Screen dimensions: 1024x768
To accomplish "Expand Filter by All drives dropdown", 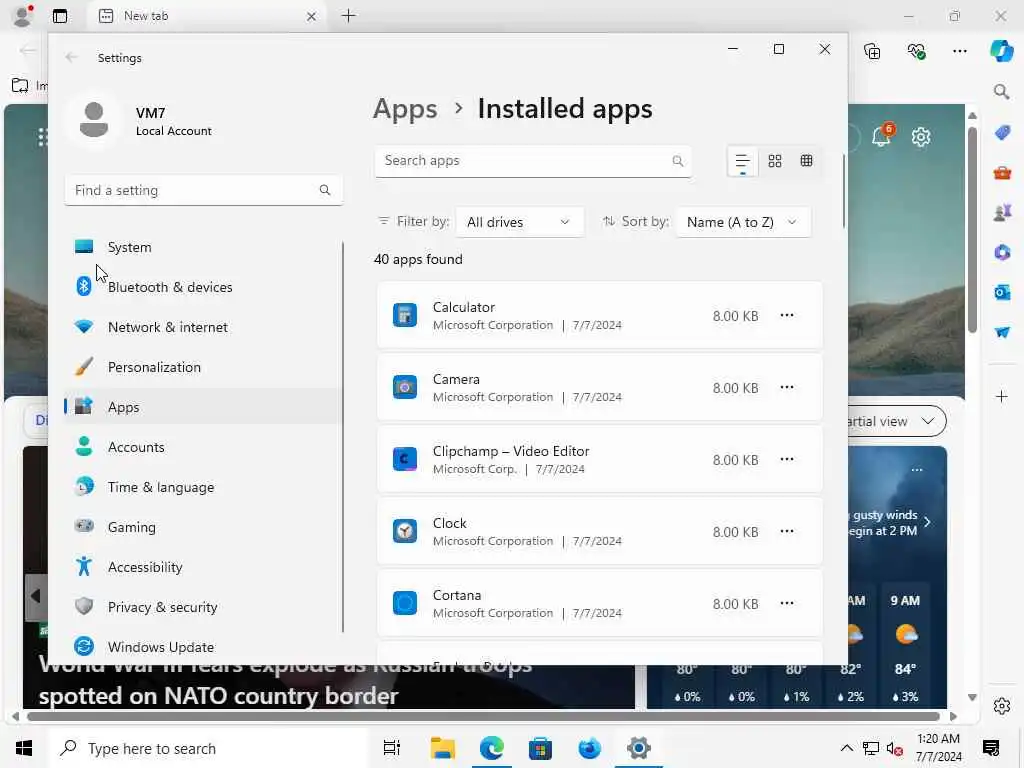I will tap(519, 222).
